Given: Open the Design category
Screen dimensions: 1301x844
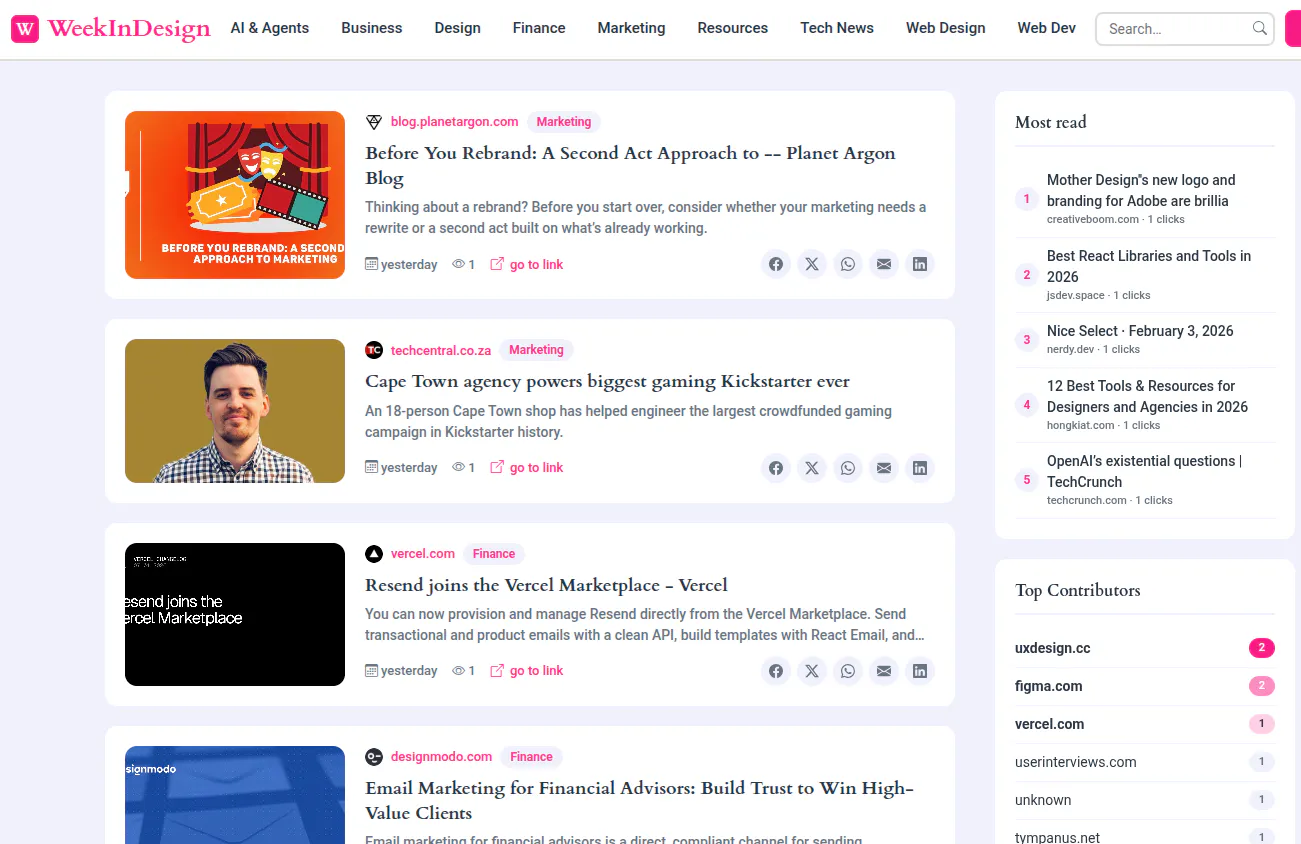Looking at the screenshot, I should pos(458,28).
